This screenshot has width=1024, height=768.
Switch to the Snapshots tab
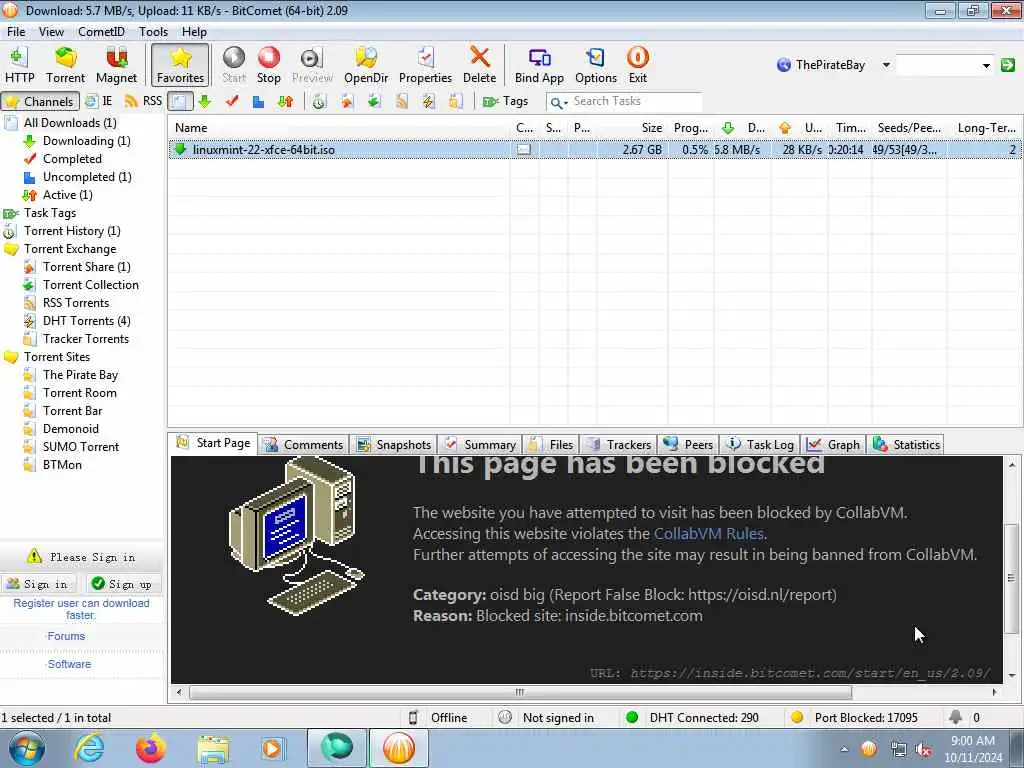click(x=394, y=445)
